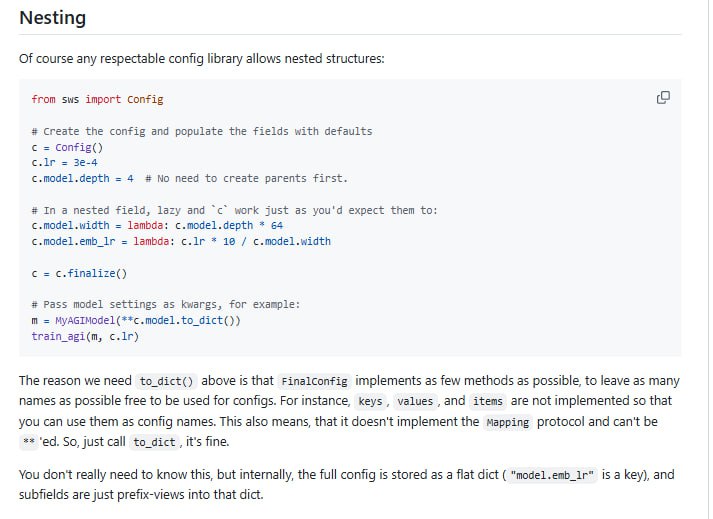Click the 'from sws import Config' line

click(97, 99)
